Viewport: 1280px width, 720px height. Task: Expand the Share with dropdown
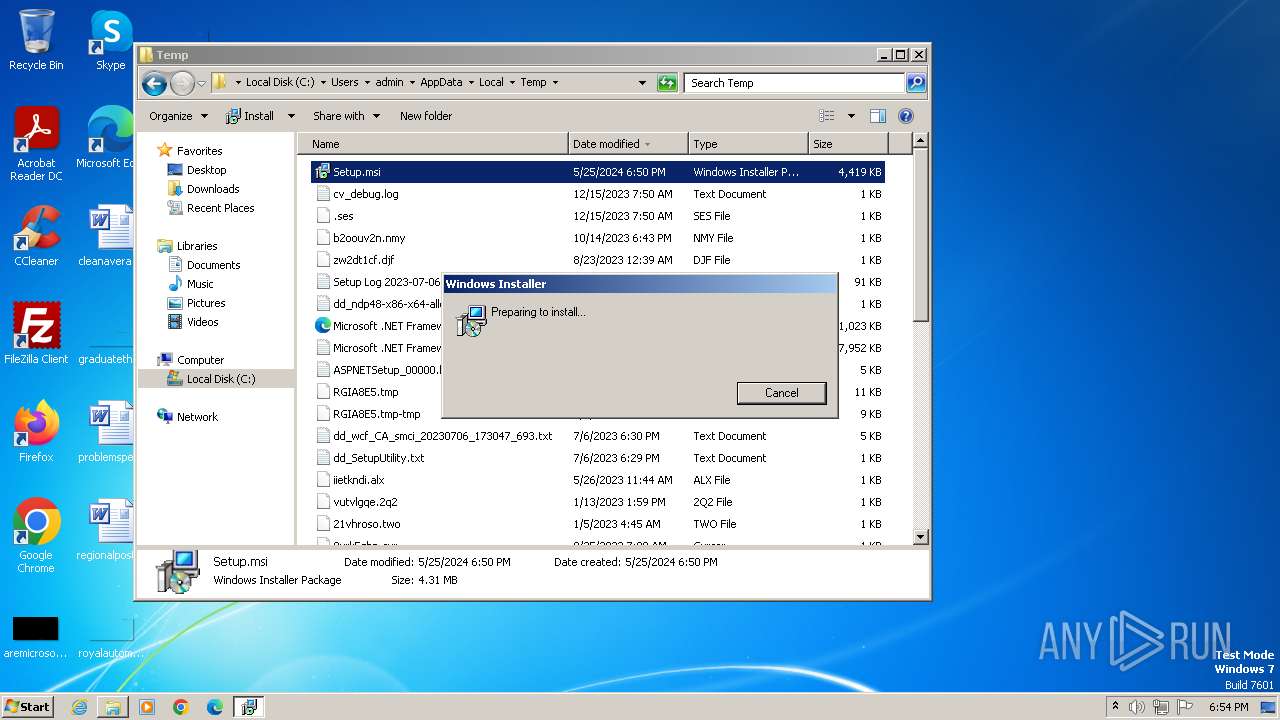coord(346,116)
